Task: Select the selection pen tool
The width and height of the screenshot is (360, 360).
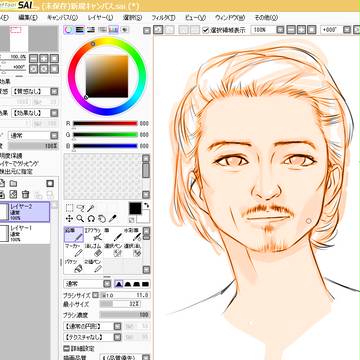Action: click(x=113, y=250)
